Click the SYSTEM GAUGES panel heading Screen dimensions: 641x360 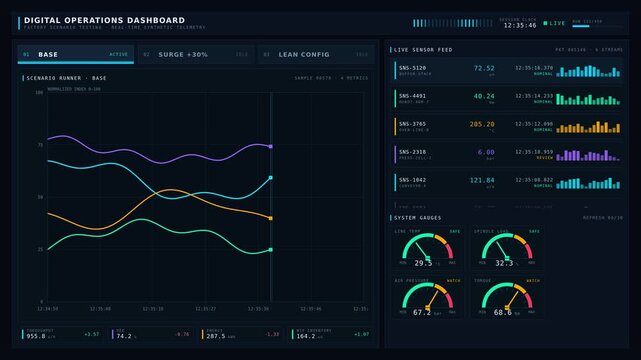click(x=418, y=218)
